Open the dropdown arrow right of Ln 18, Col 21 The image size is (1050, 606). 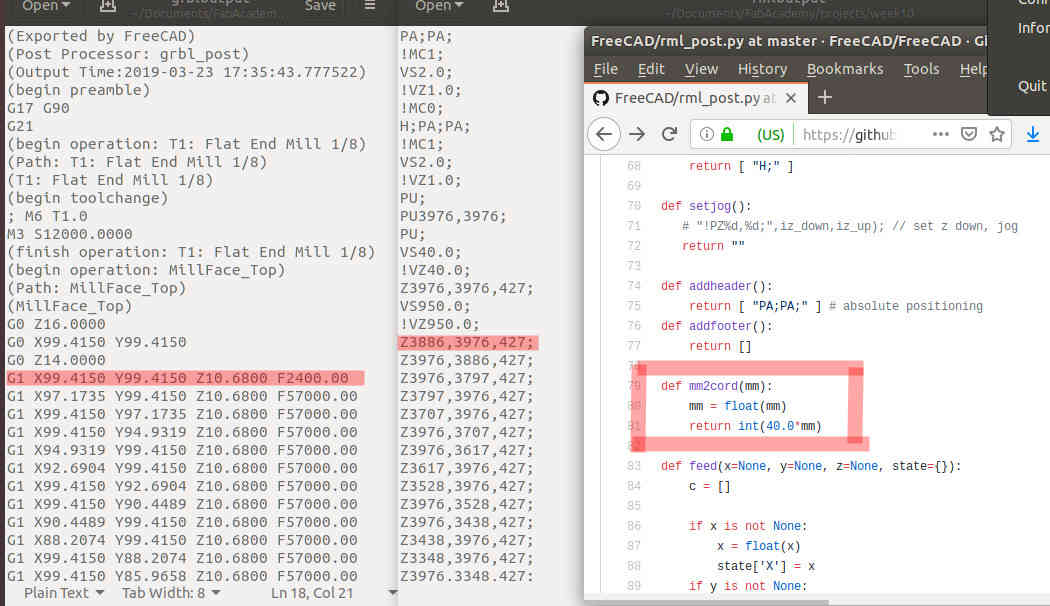(392, 593)
